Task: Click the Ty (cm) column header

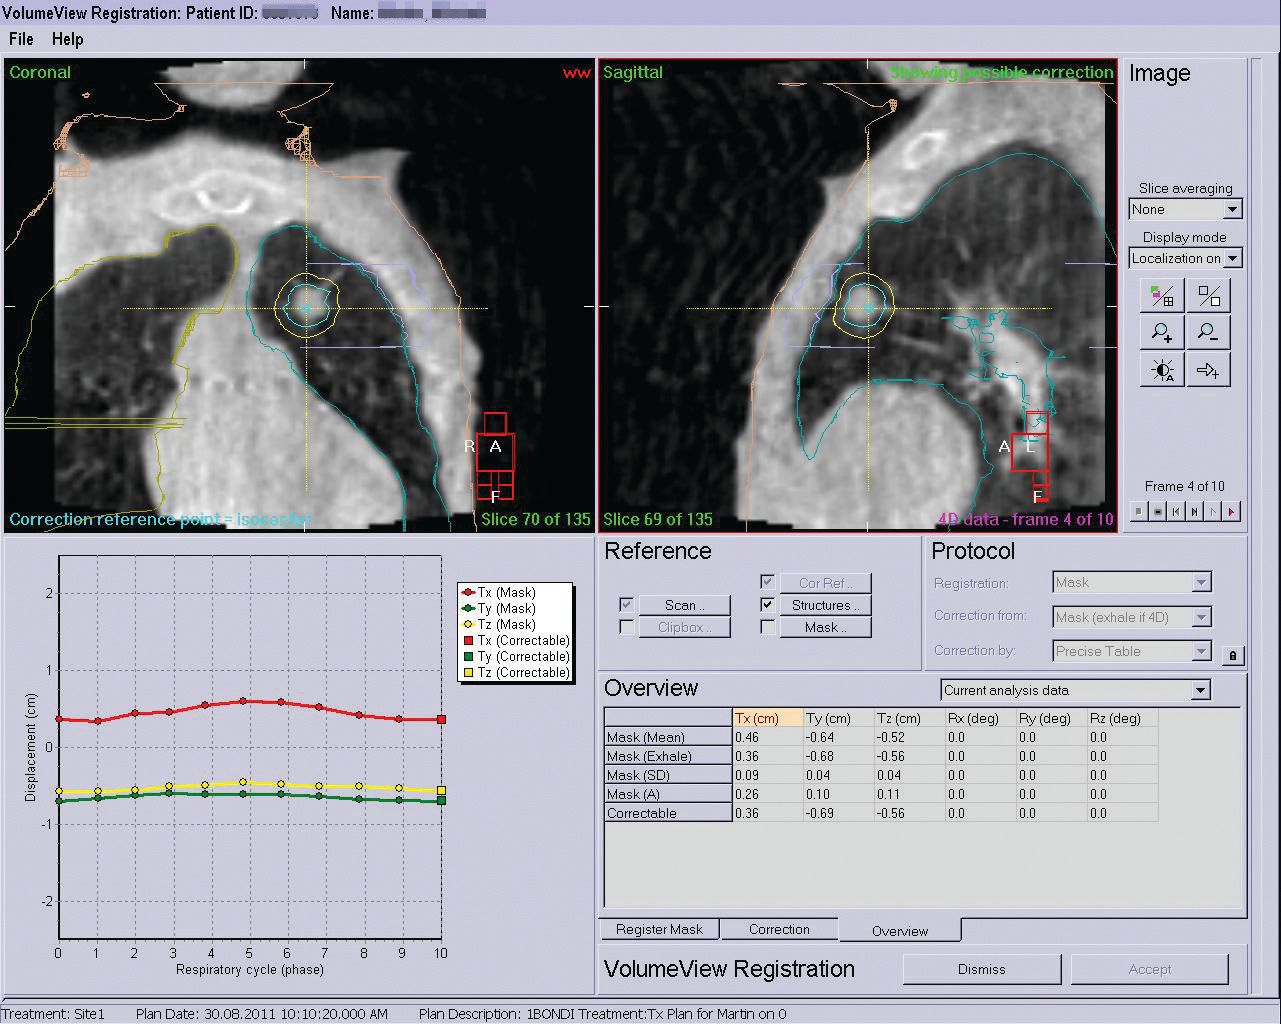Action: [x=838, y=718]
